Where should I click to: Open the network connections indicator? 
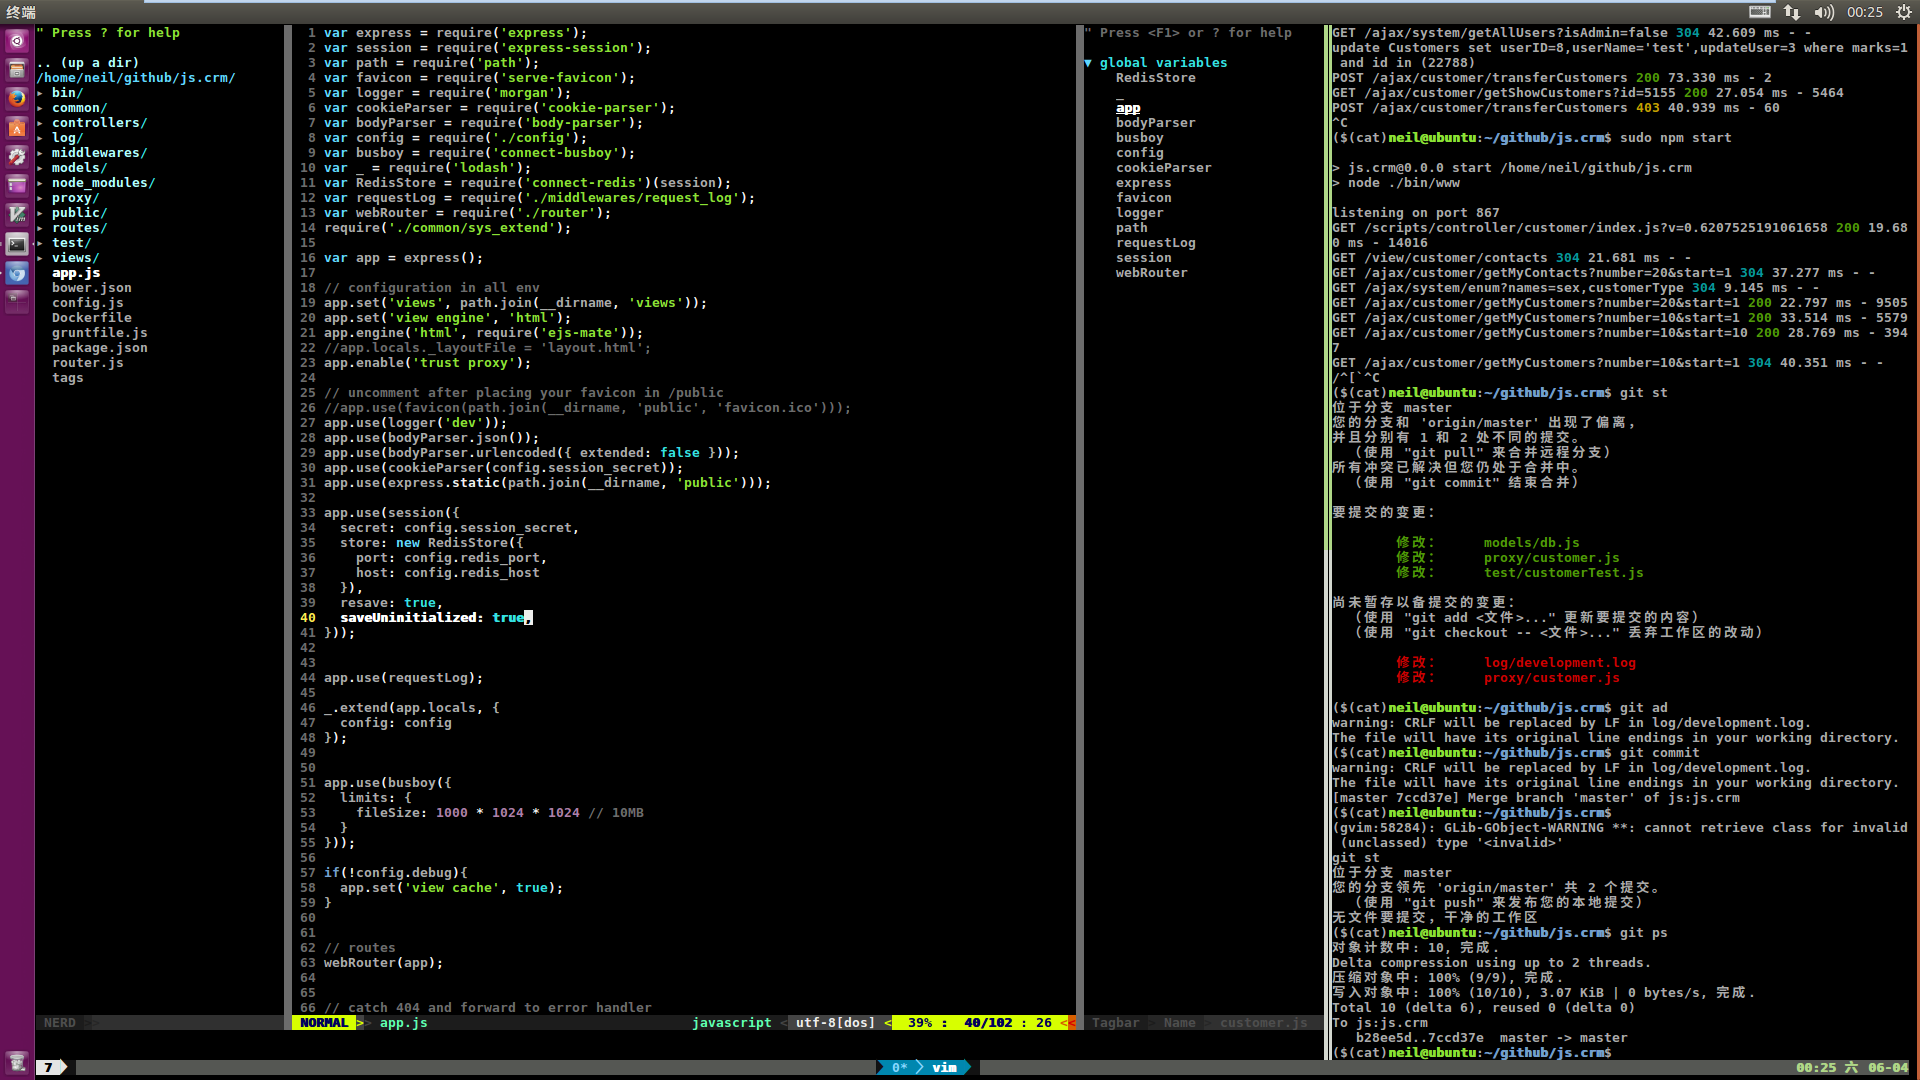(1792, 12)
